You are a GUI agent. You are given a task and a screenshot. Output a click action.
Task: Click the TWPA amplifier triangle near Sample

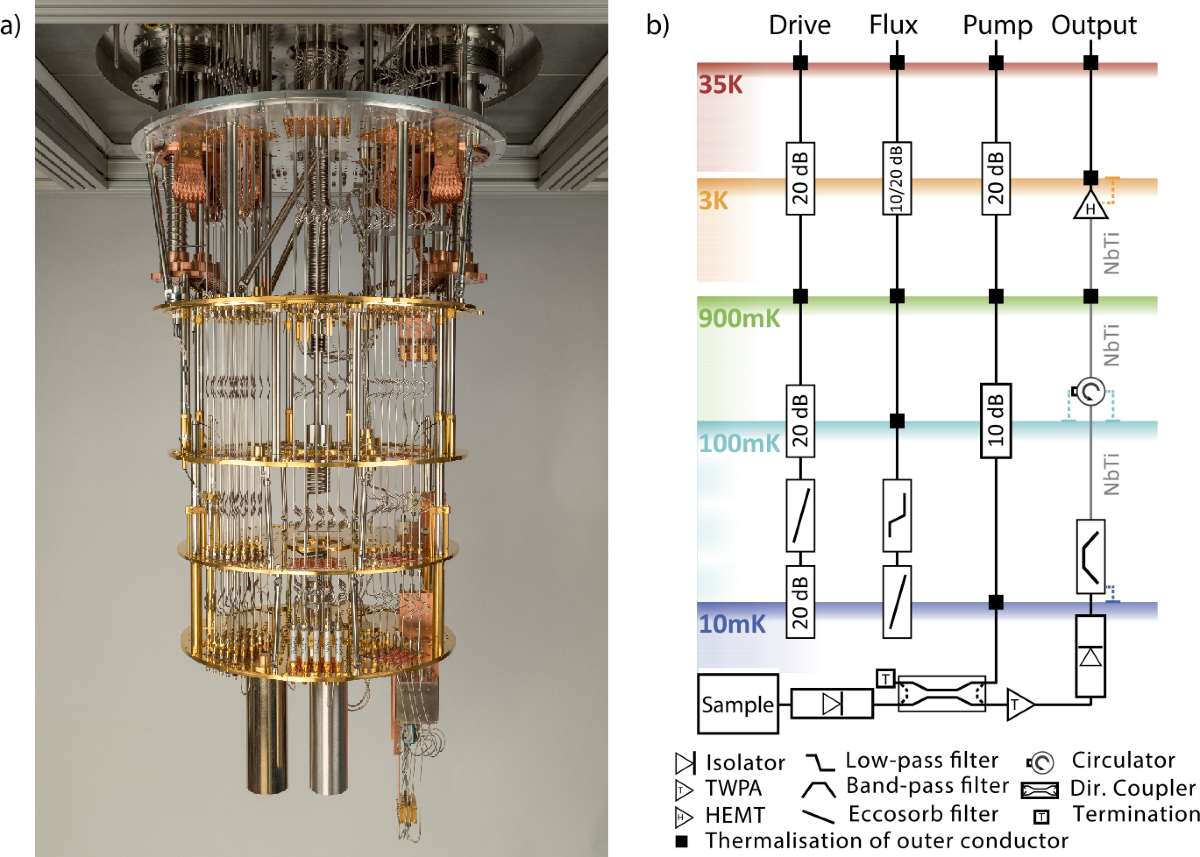click(1021, 704)
